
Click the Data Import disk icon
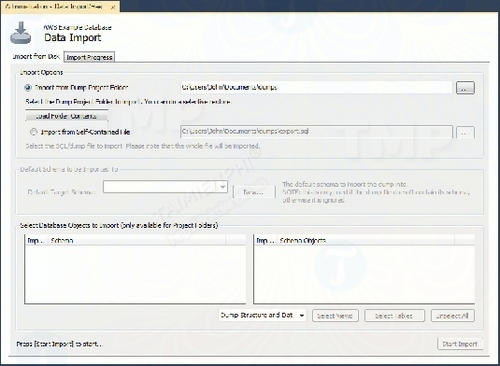[21, 33]
